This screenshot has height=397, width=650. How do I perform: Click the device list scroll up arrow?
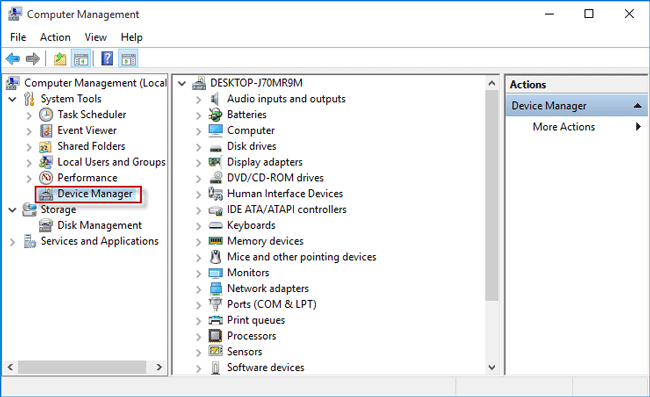tap(492, 83)
